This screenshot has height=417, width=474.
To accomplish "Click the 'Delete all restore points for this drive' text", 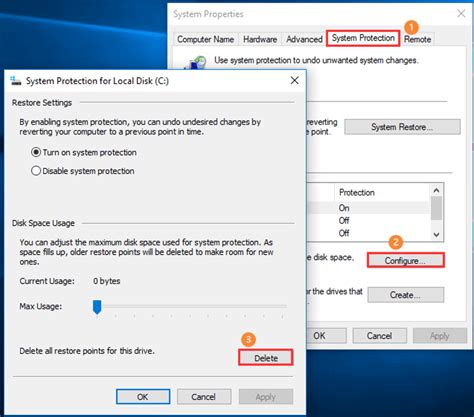I will coord(87,351).
